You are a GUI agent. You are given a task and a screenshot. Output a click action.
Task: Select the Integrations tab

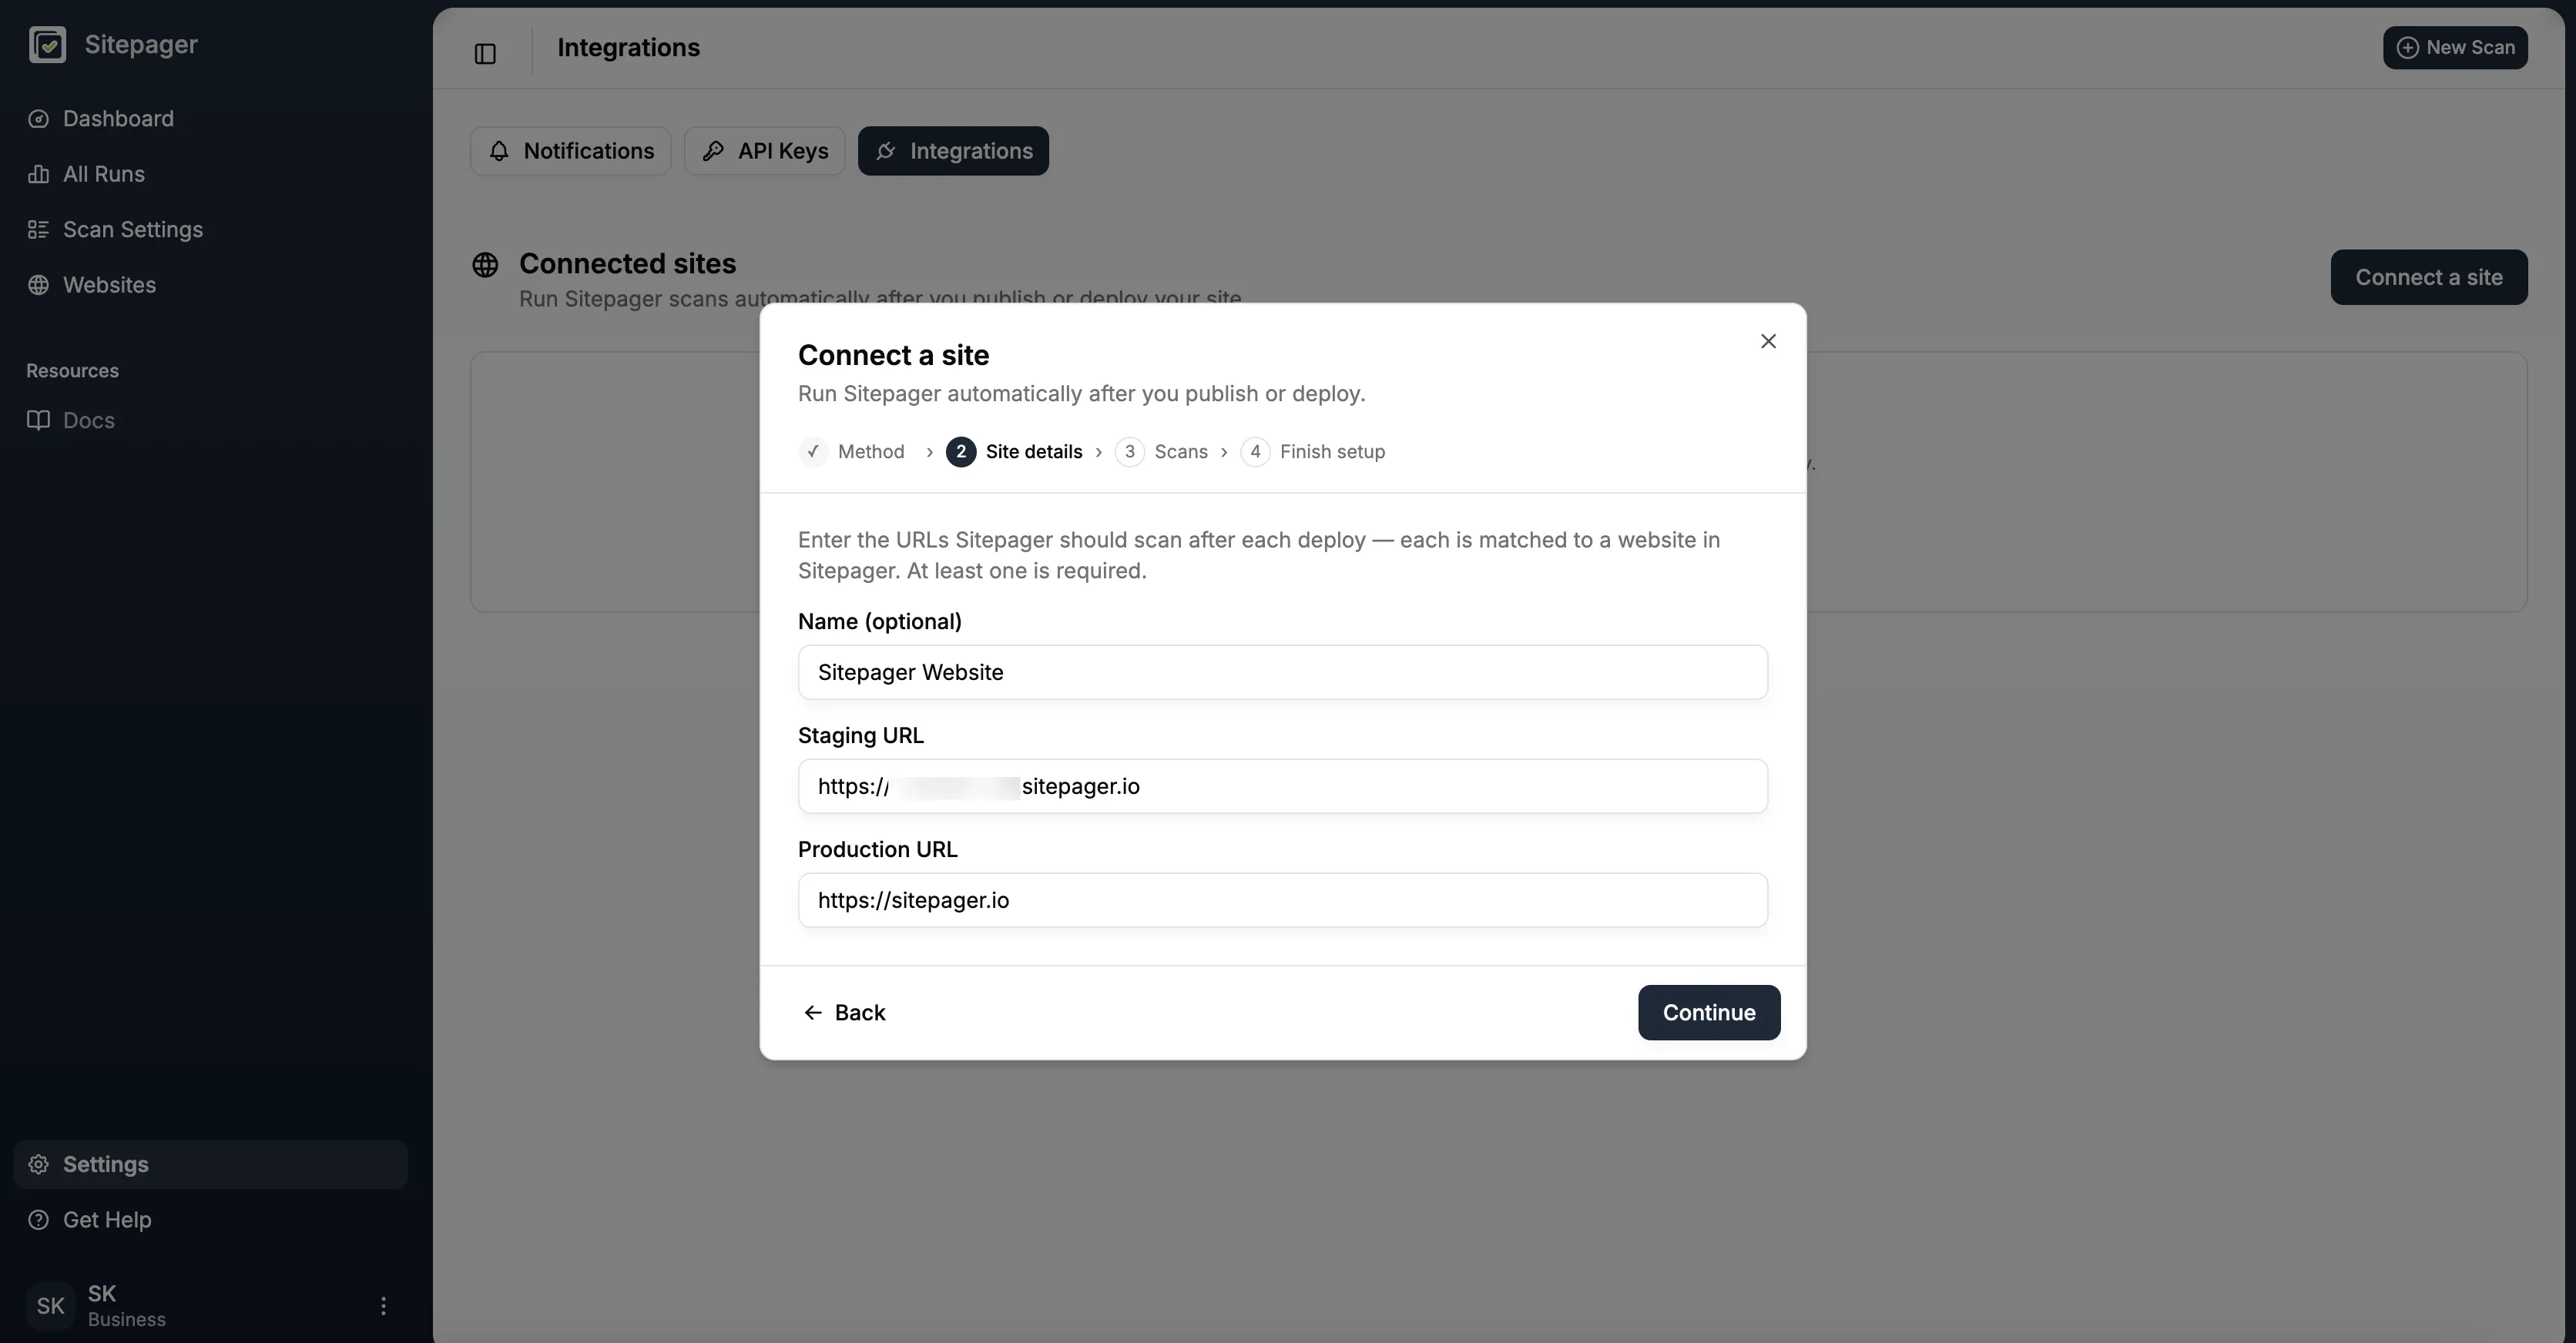coord(953,151)
